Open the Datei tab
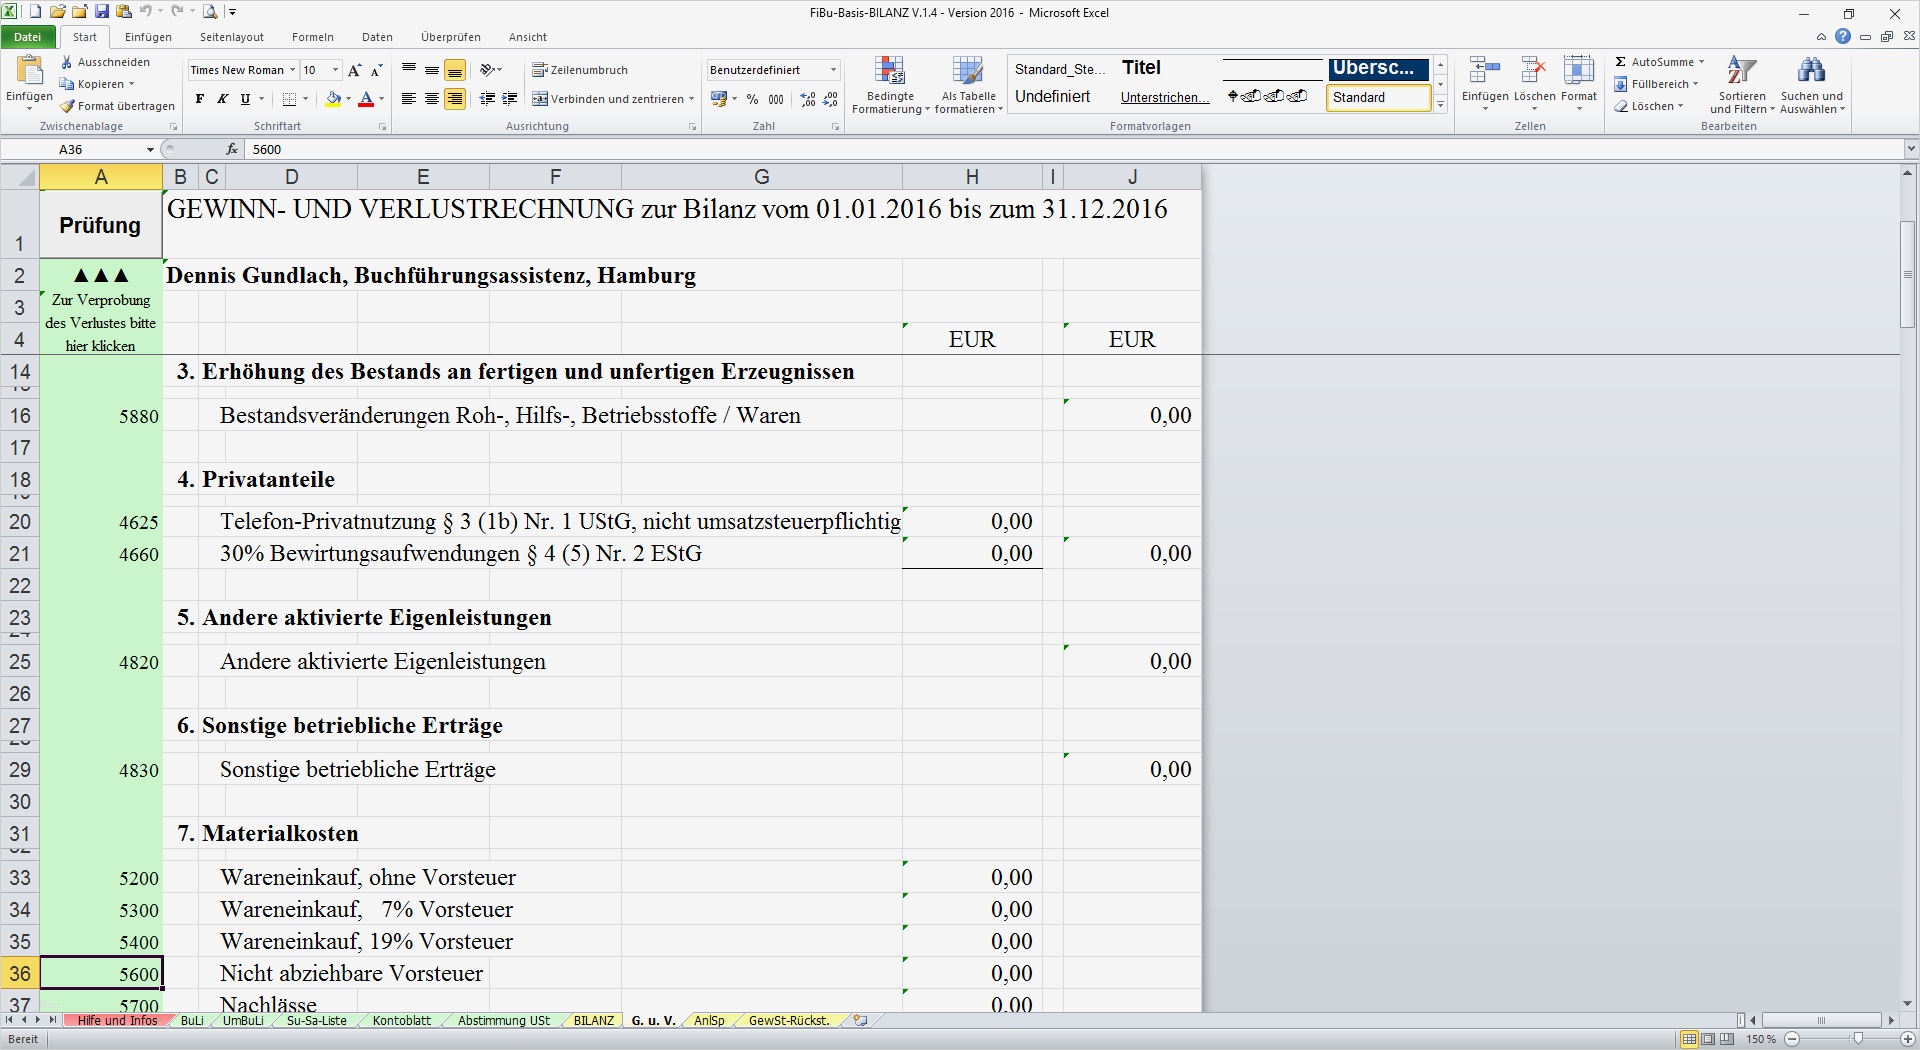The height and width of the screenshot is (1050, 1920). [28, 37]
